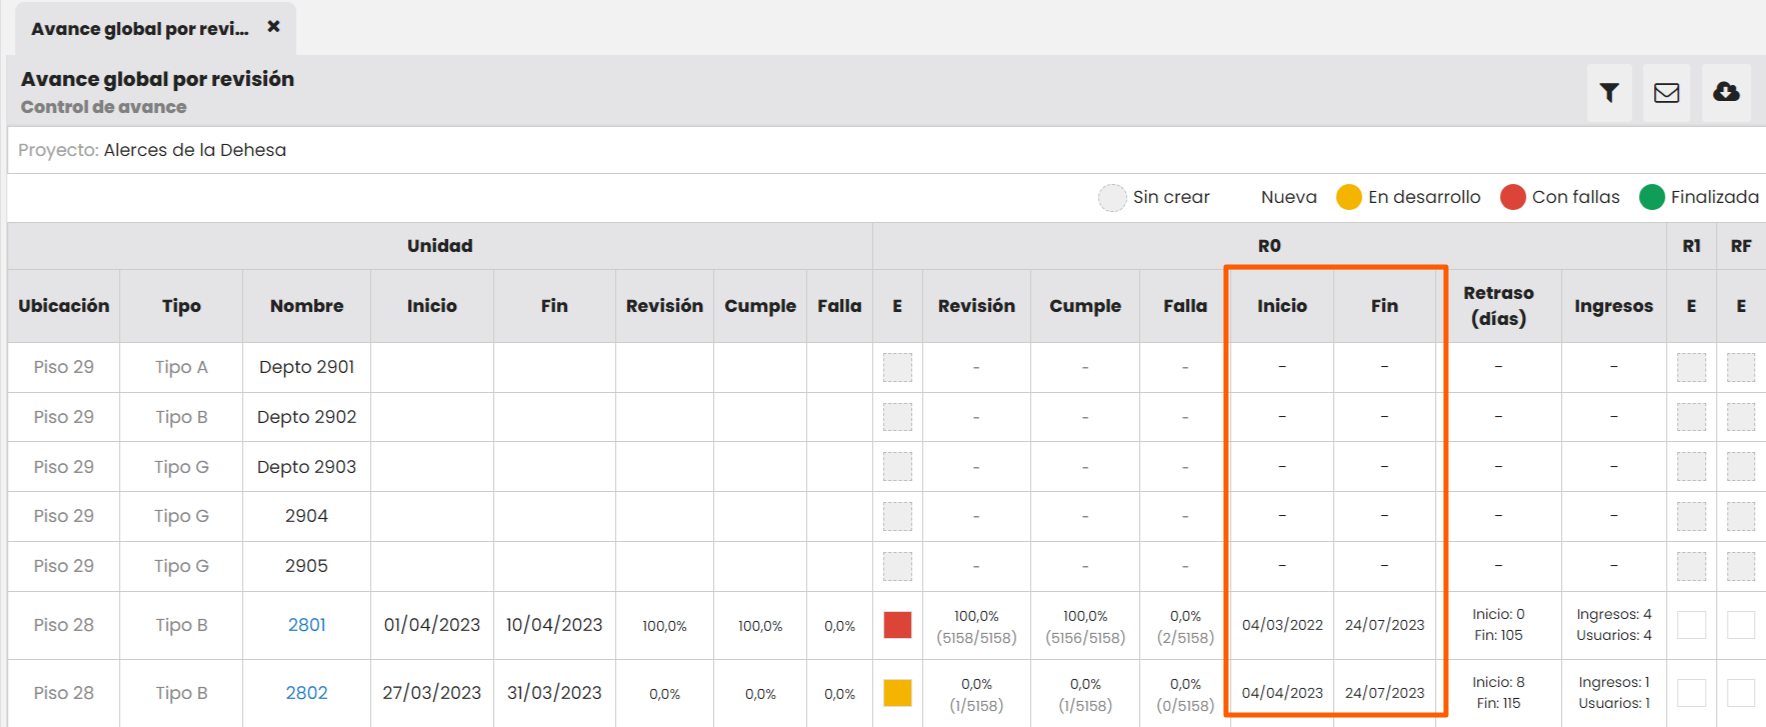This screenshot has width=1766, height=727.
Task: Open unit 2801 link
Action: coord(306,625)
